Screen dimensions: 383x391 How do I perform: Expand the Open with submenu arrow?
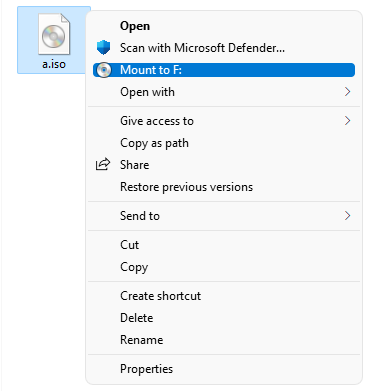pos(347,92)
